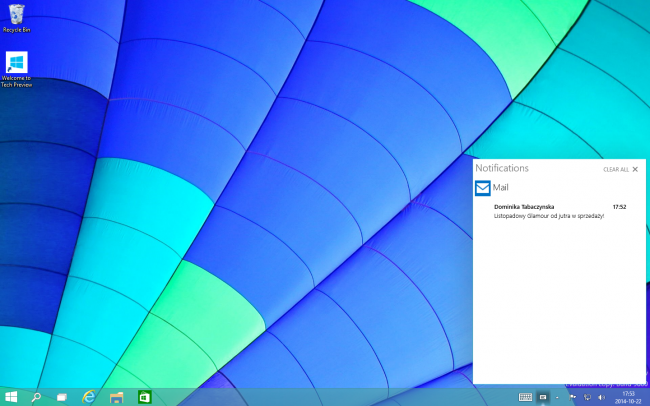Screen dimensions: 650x406
Task: Open the clock showing 17:53
Action: (x=628, y=397)
